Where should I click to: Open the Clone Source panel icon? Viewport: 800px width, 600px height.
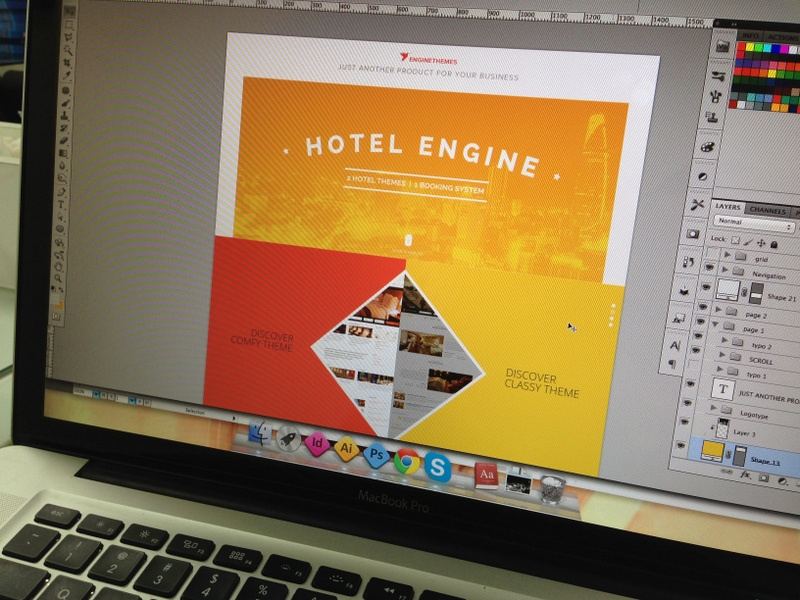click(712, 117)
